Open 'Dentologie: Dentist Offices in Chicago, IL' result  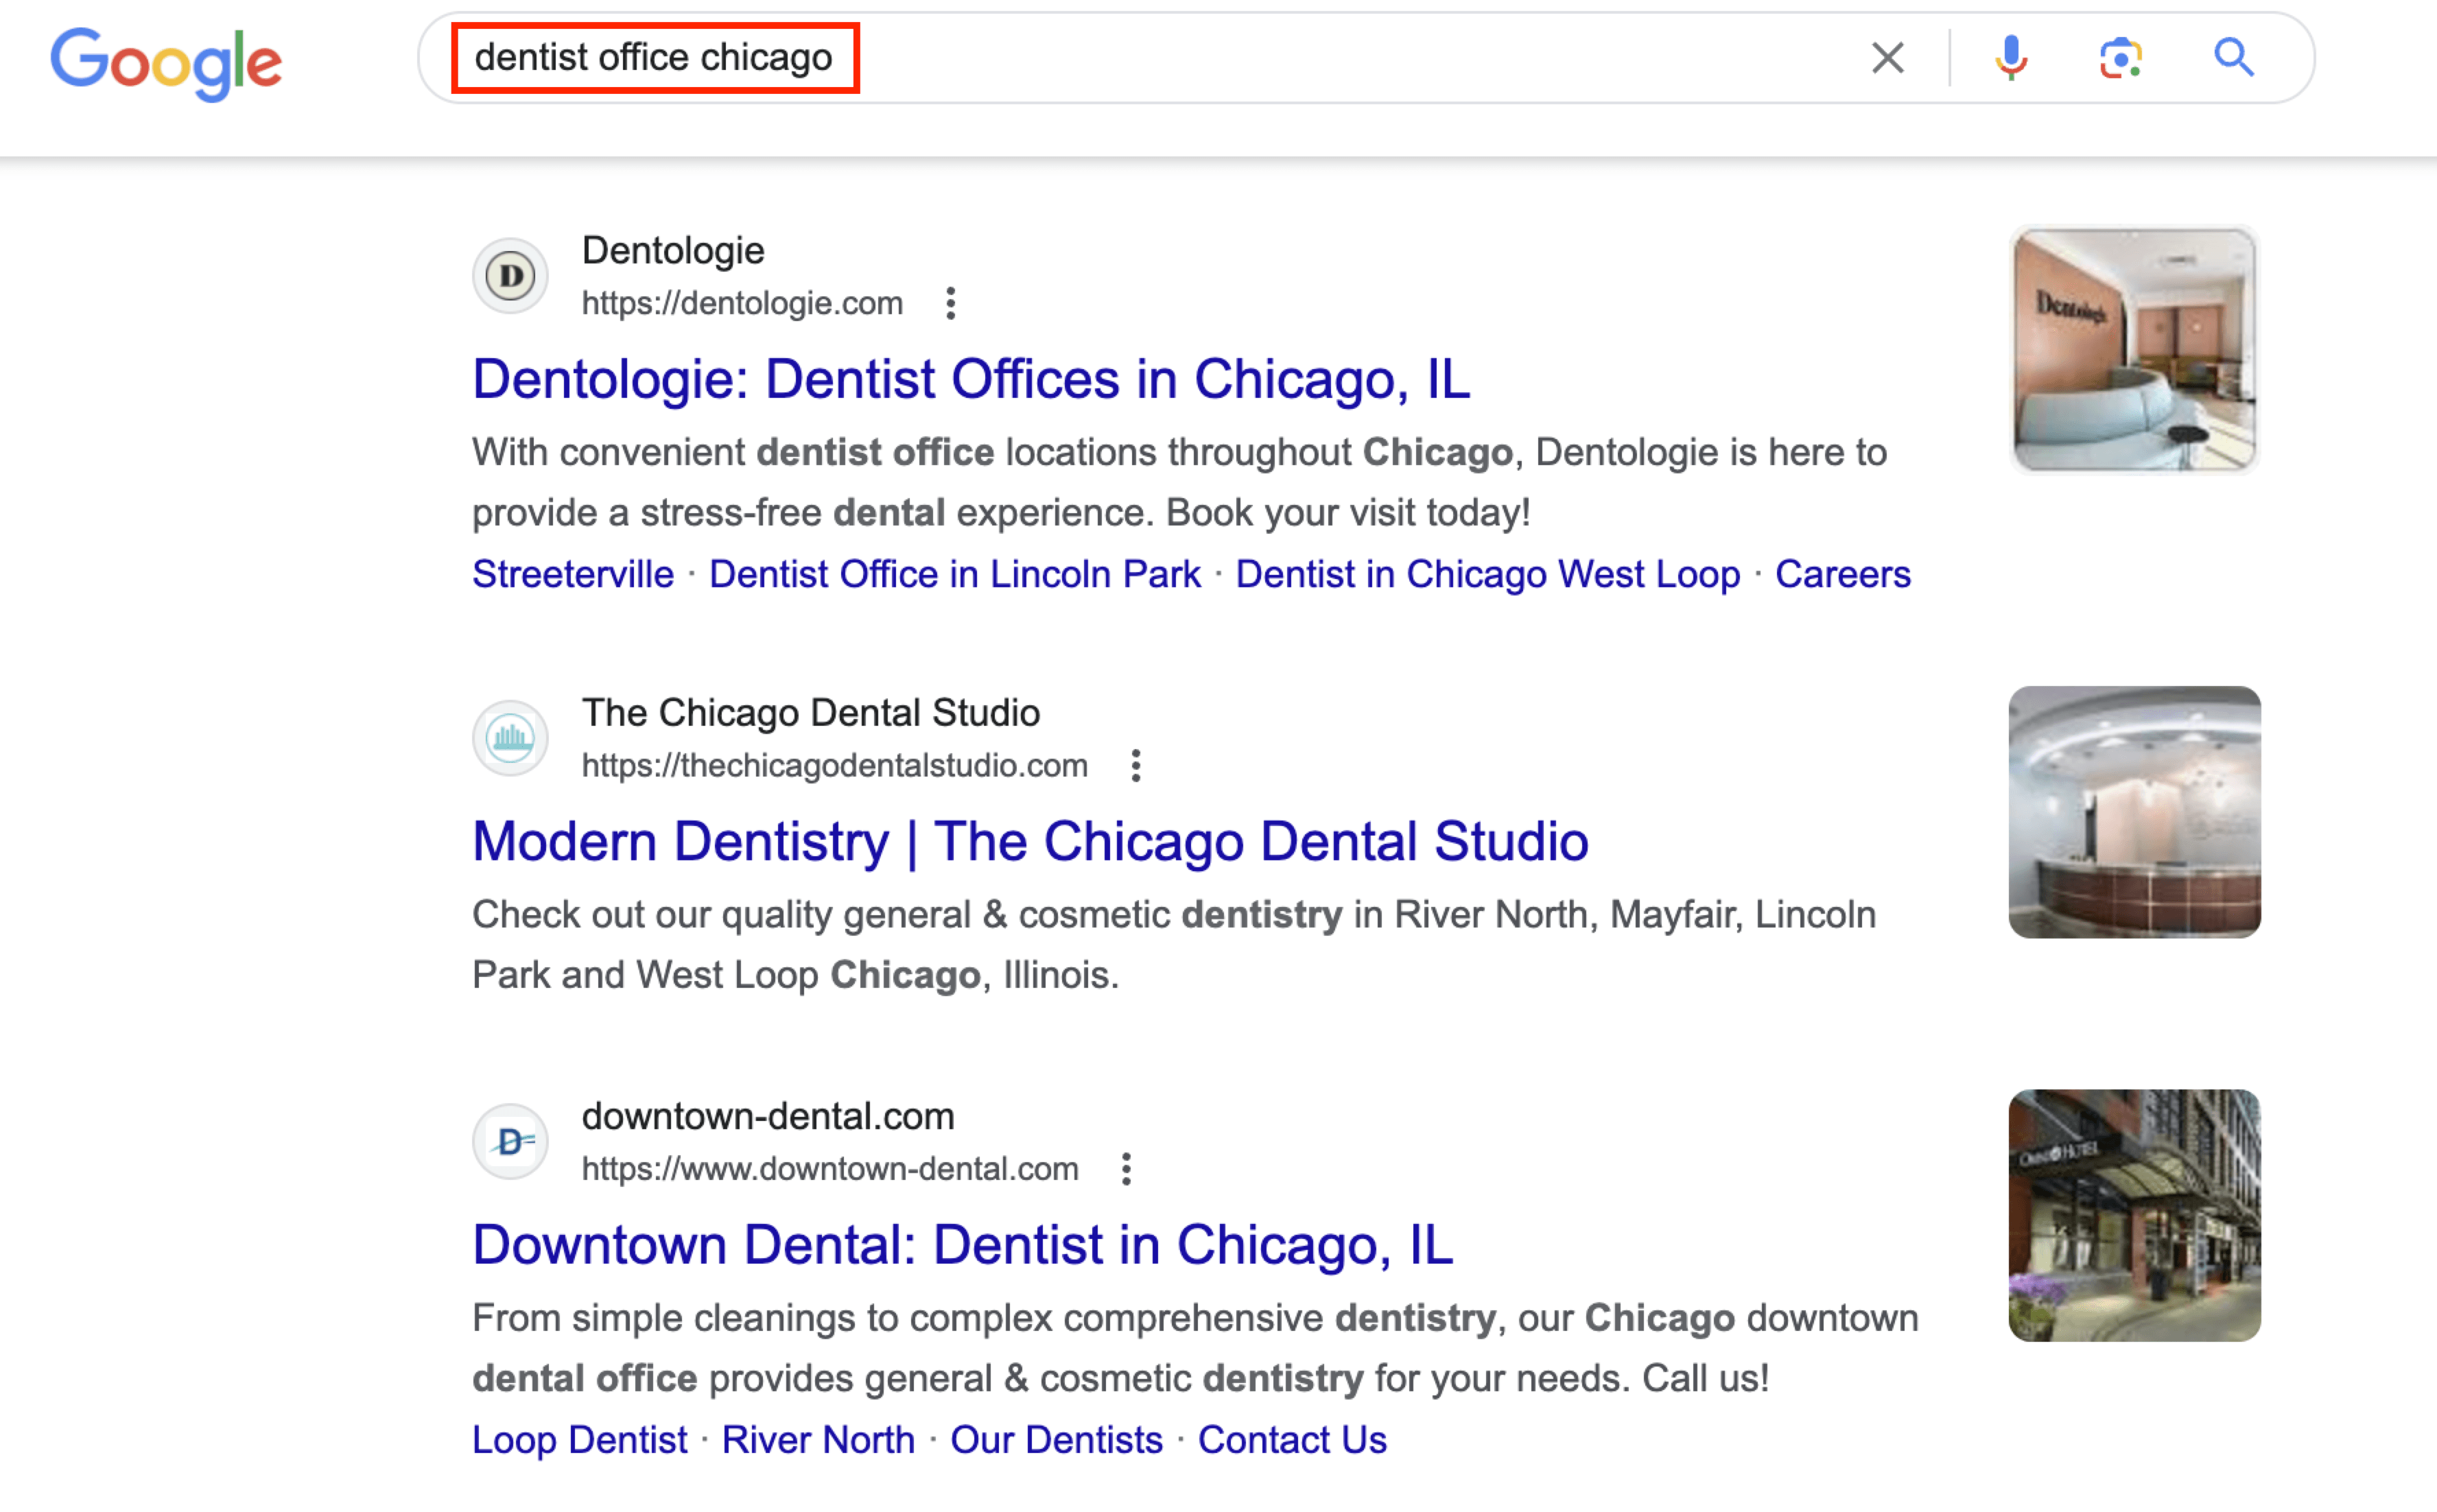click(x=971, y=380)
